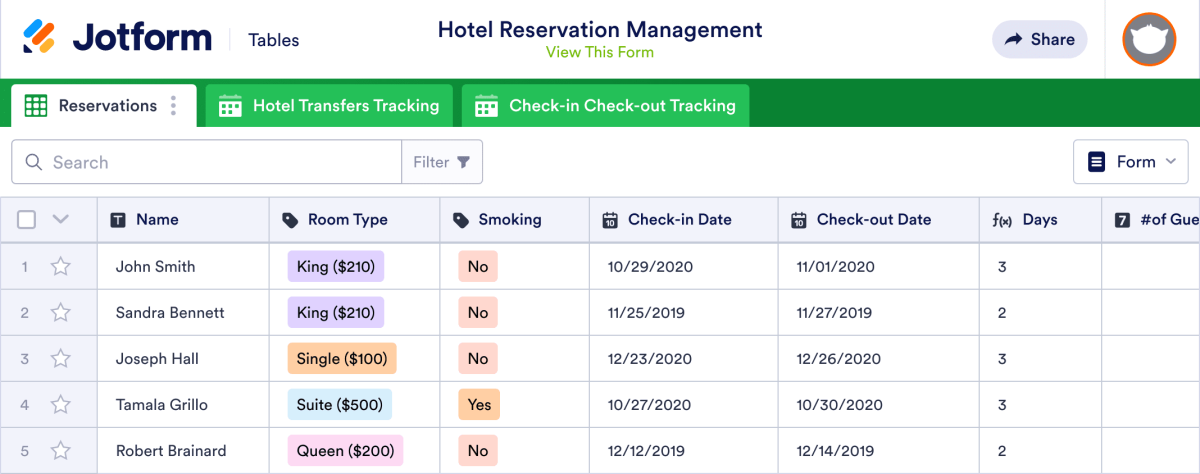Toggle the select-all rows checkbox
Screen dimensions: 1200x474
(27, 220)
